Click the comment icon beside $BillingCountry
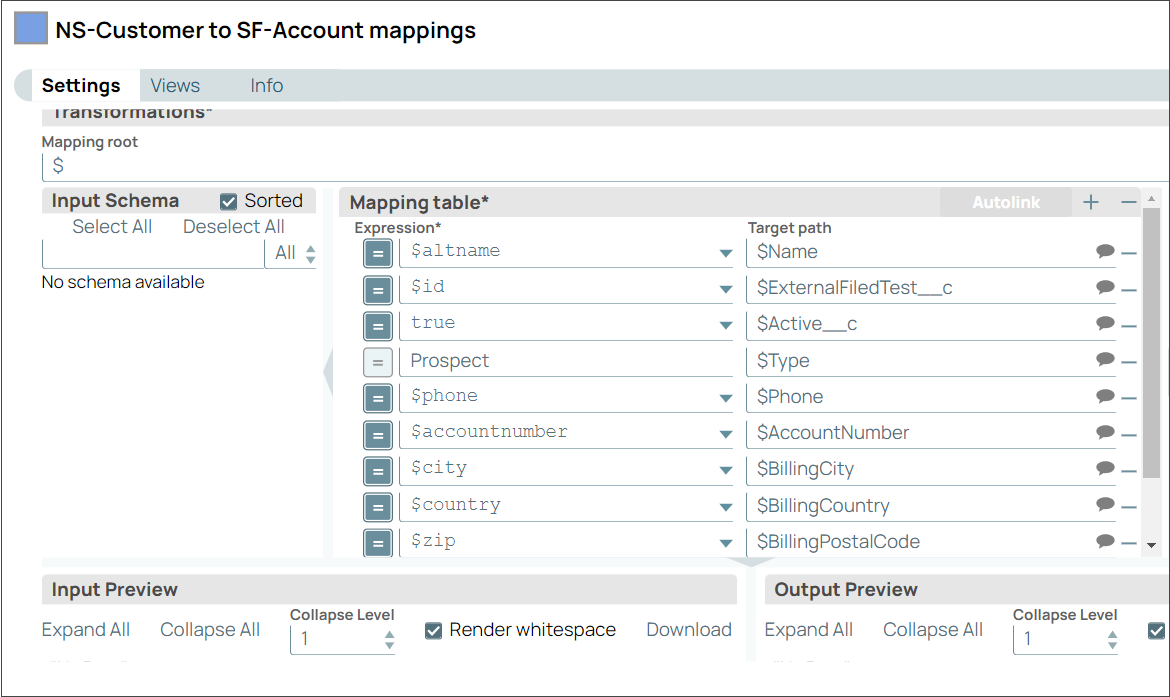Image resolution: width=1170 pixels, height=697 pixels. pyautogui.click(x=1105, y=505)
